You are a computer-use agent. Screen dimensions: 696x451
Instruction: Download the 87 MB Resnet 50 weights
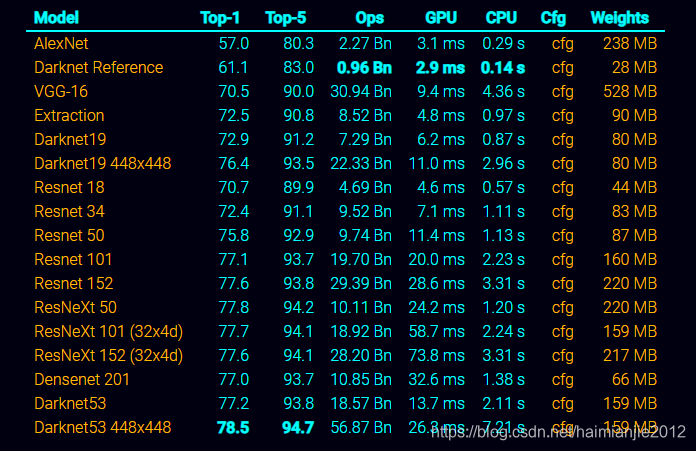(634, 235)
